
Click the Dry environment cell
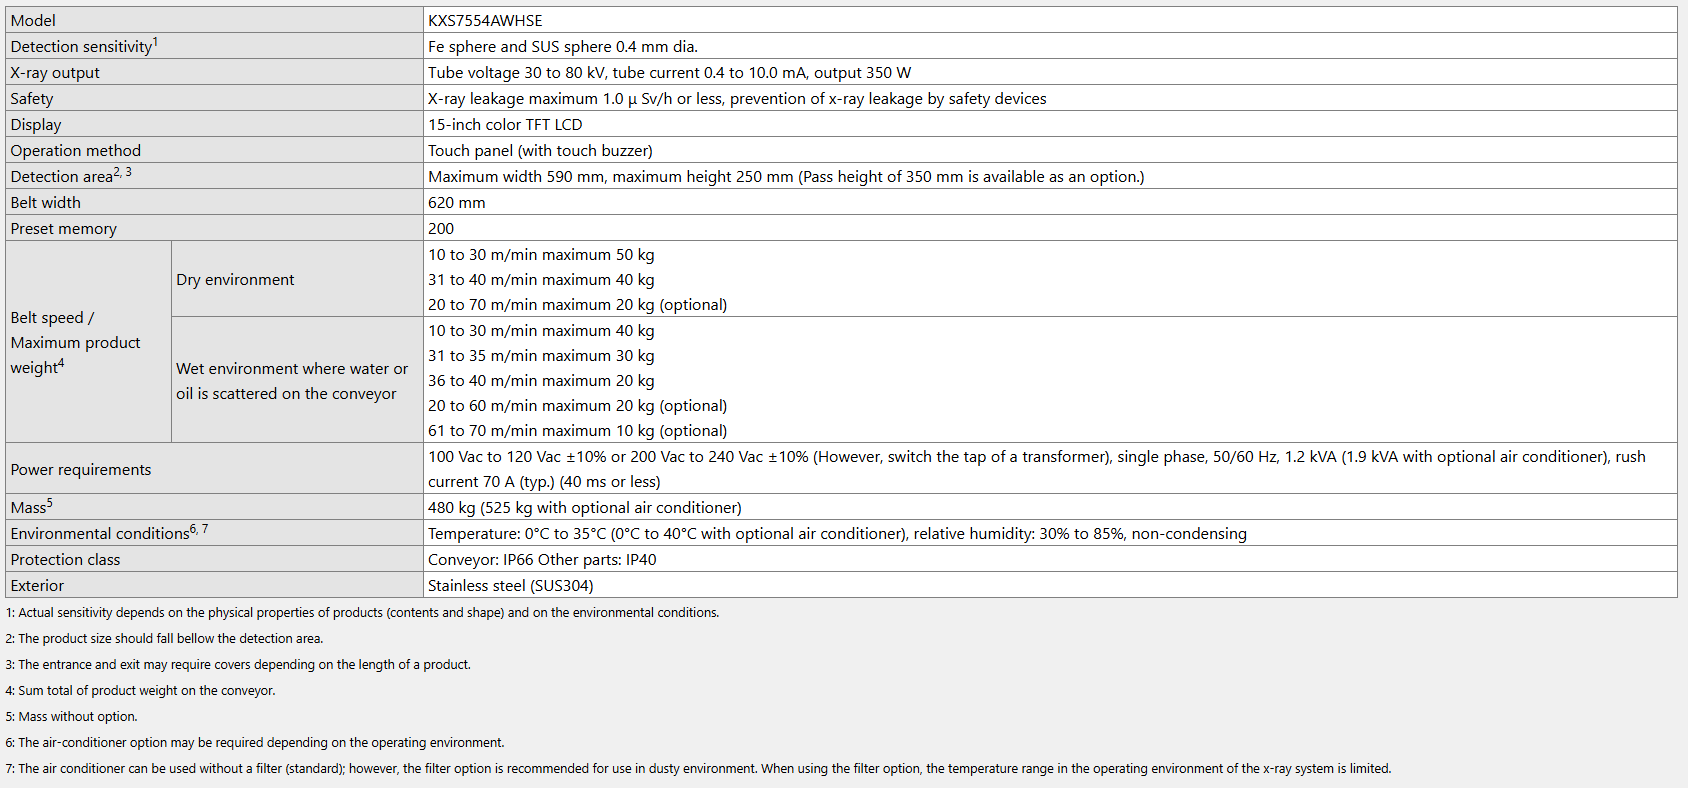tap(235, 279)
